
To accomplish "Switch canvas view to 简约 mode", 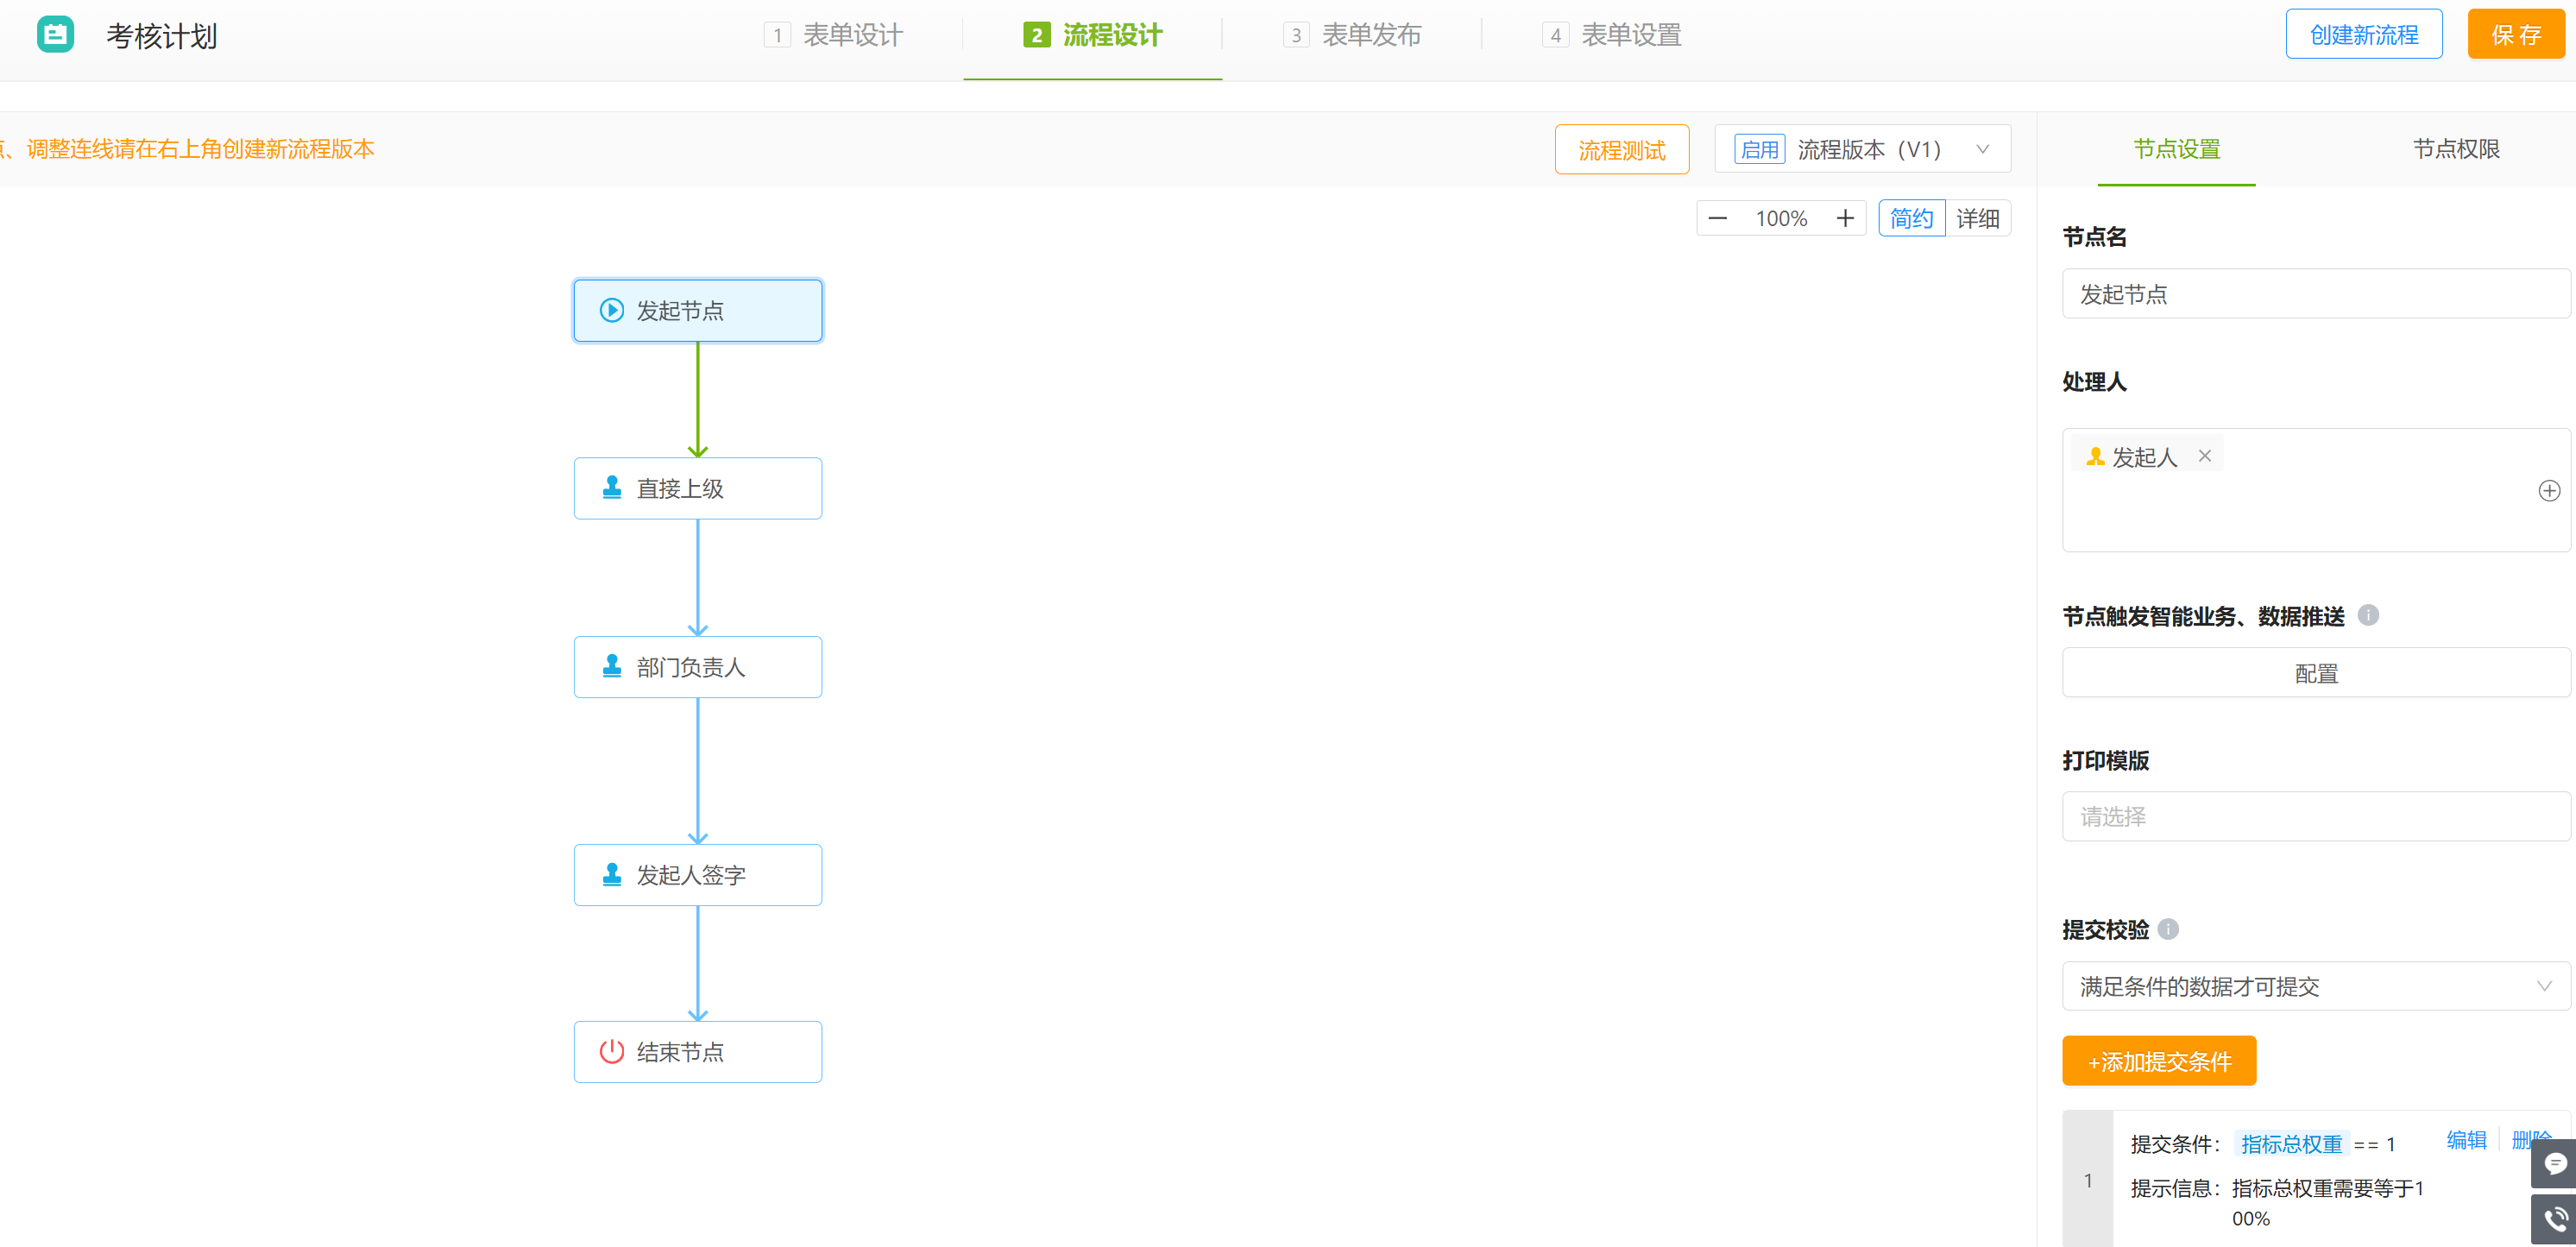I will coord(1911,218).
